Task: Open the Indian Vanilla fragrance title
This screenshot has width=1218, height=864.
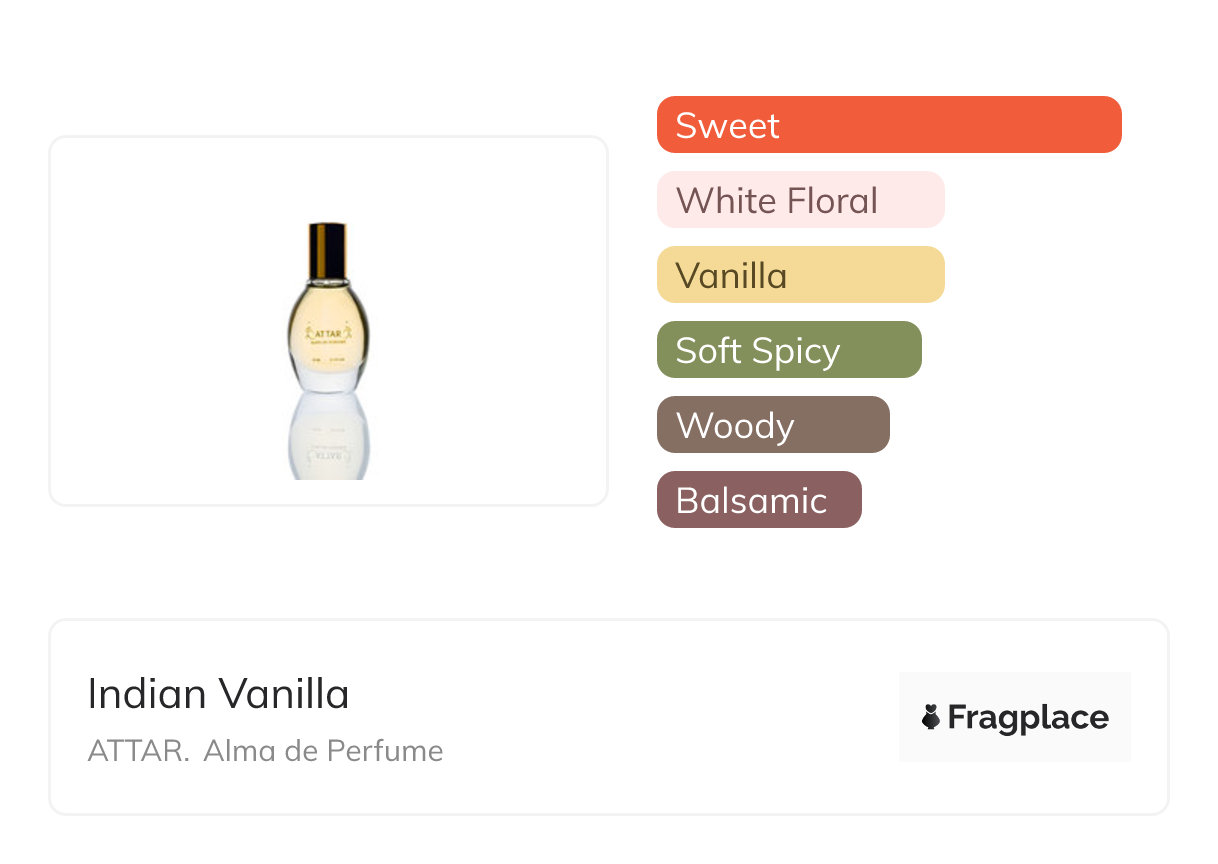Action: 218,694
